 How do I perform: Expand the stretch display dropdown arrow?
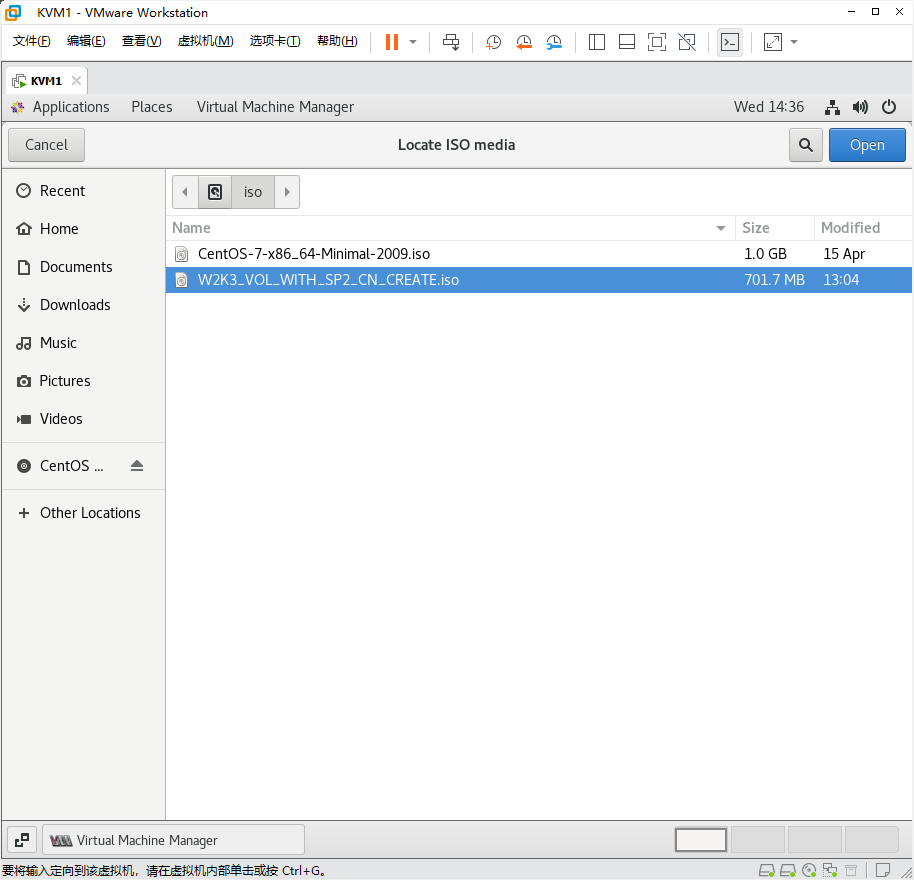pos(794,42)
